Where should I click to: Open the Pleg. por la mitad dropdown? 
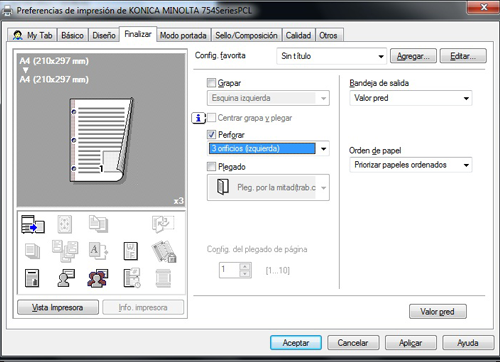pos(268,187)
